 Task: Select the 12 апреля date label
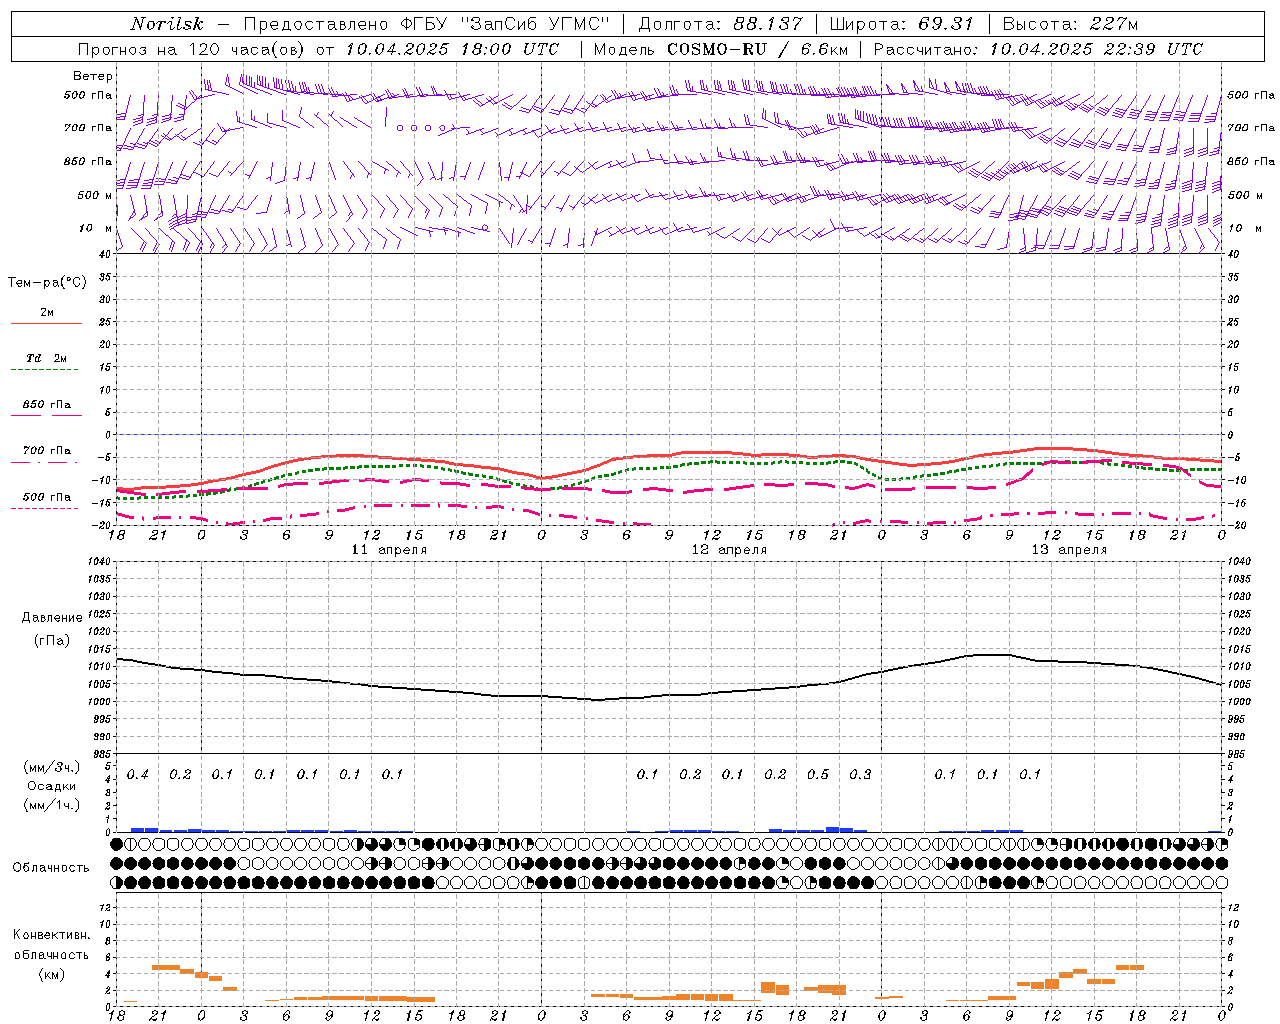coord(730,550)
